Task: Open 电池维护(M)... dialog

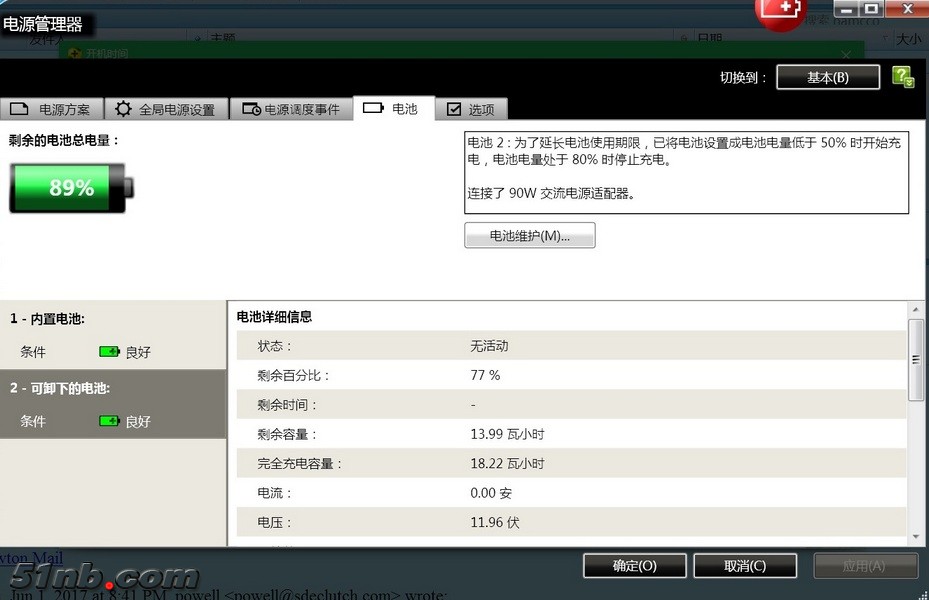Action: (x=529, y=236)
